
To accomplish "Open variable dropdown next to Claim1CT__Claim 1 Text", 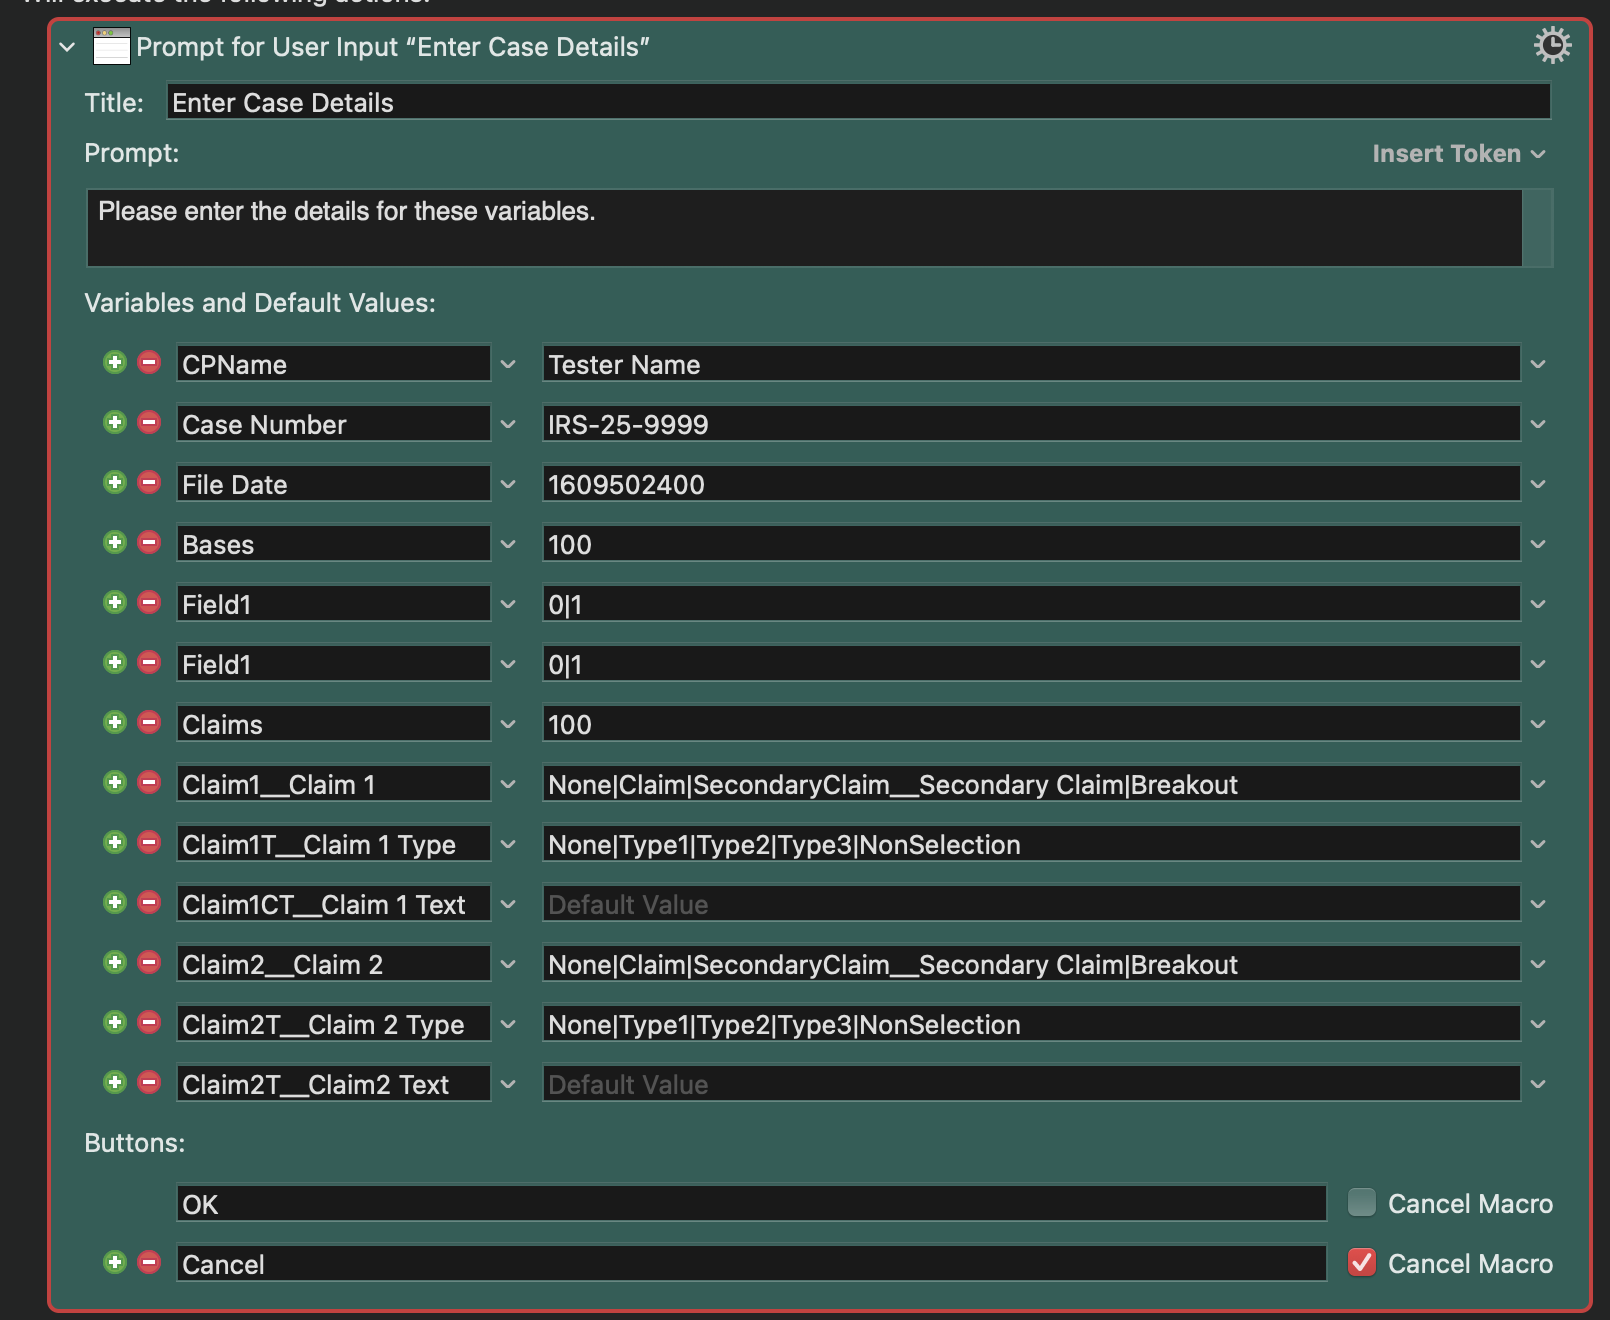I will [x=508, y=904].
